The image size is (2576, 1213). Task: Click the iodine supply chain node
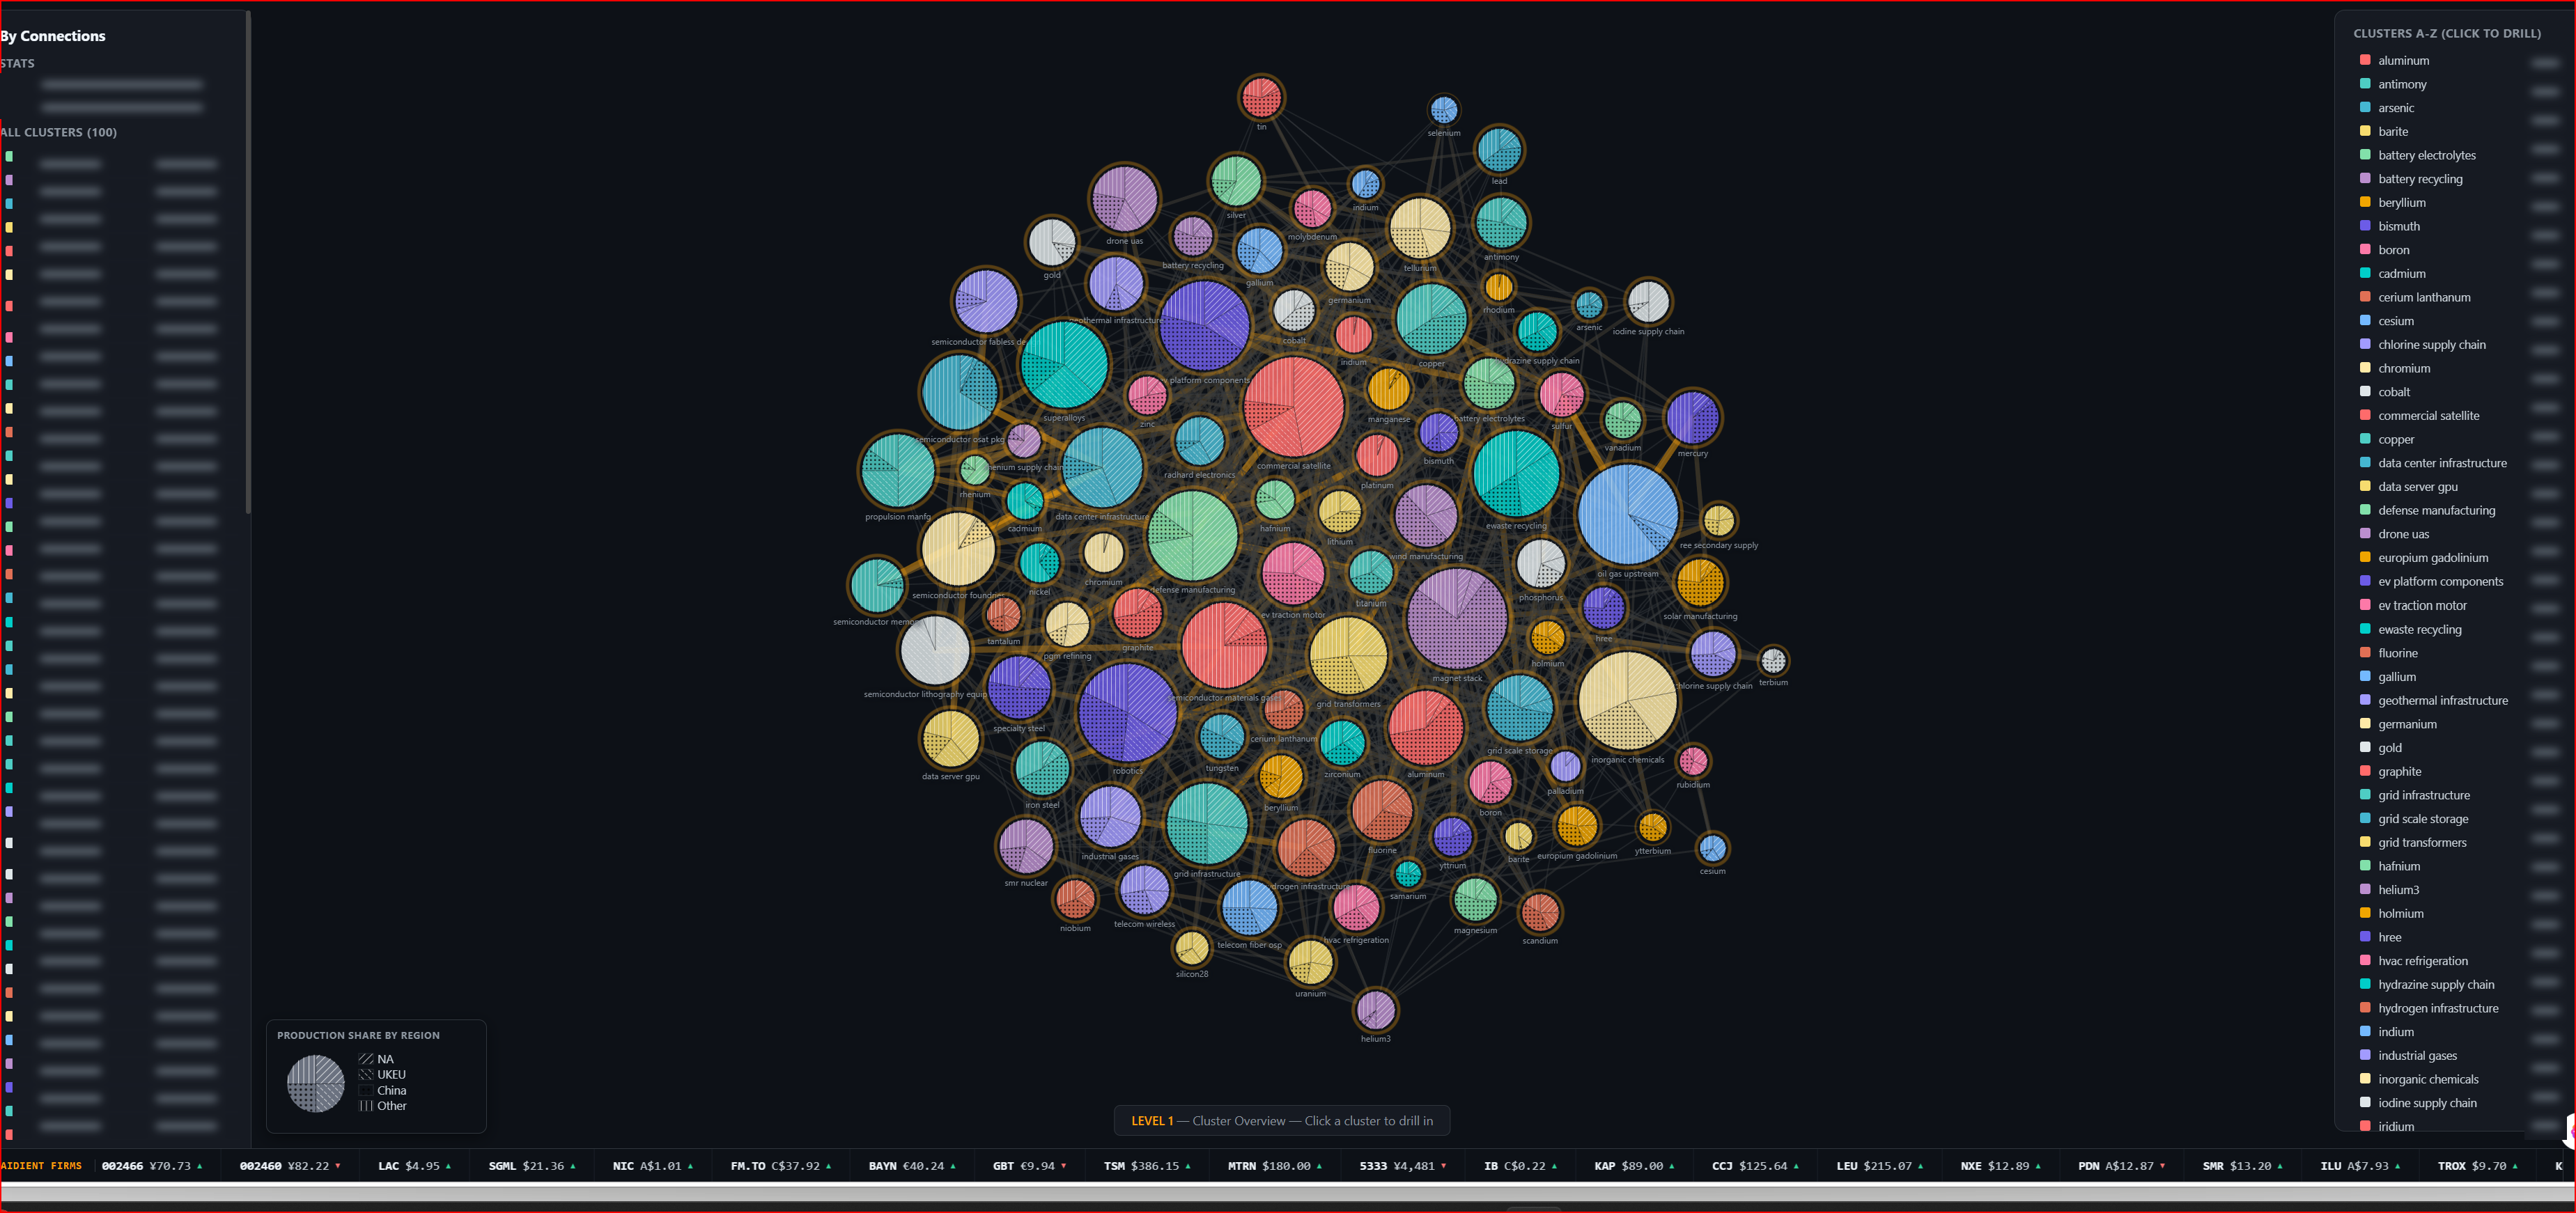1648,302
